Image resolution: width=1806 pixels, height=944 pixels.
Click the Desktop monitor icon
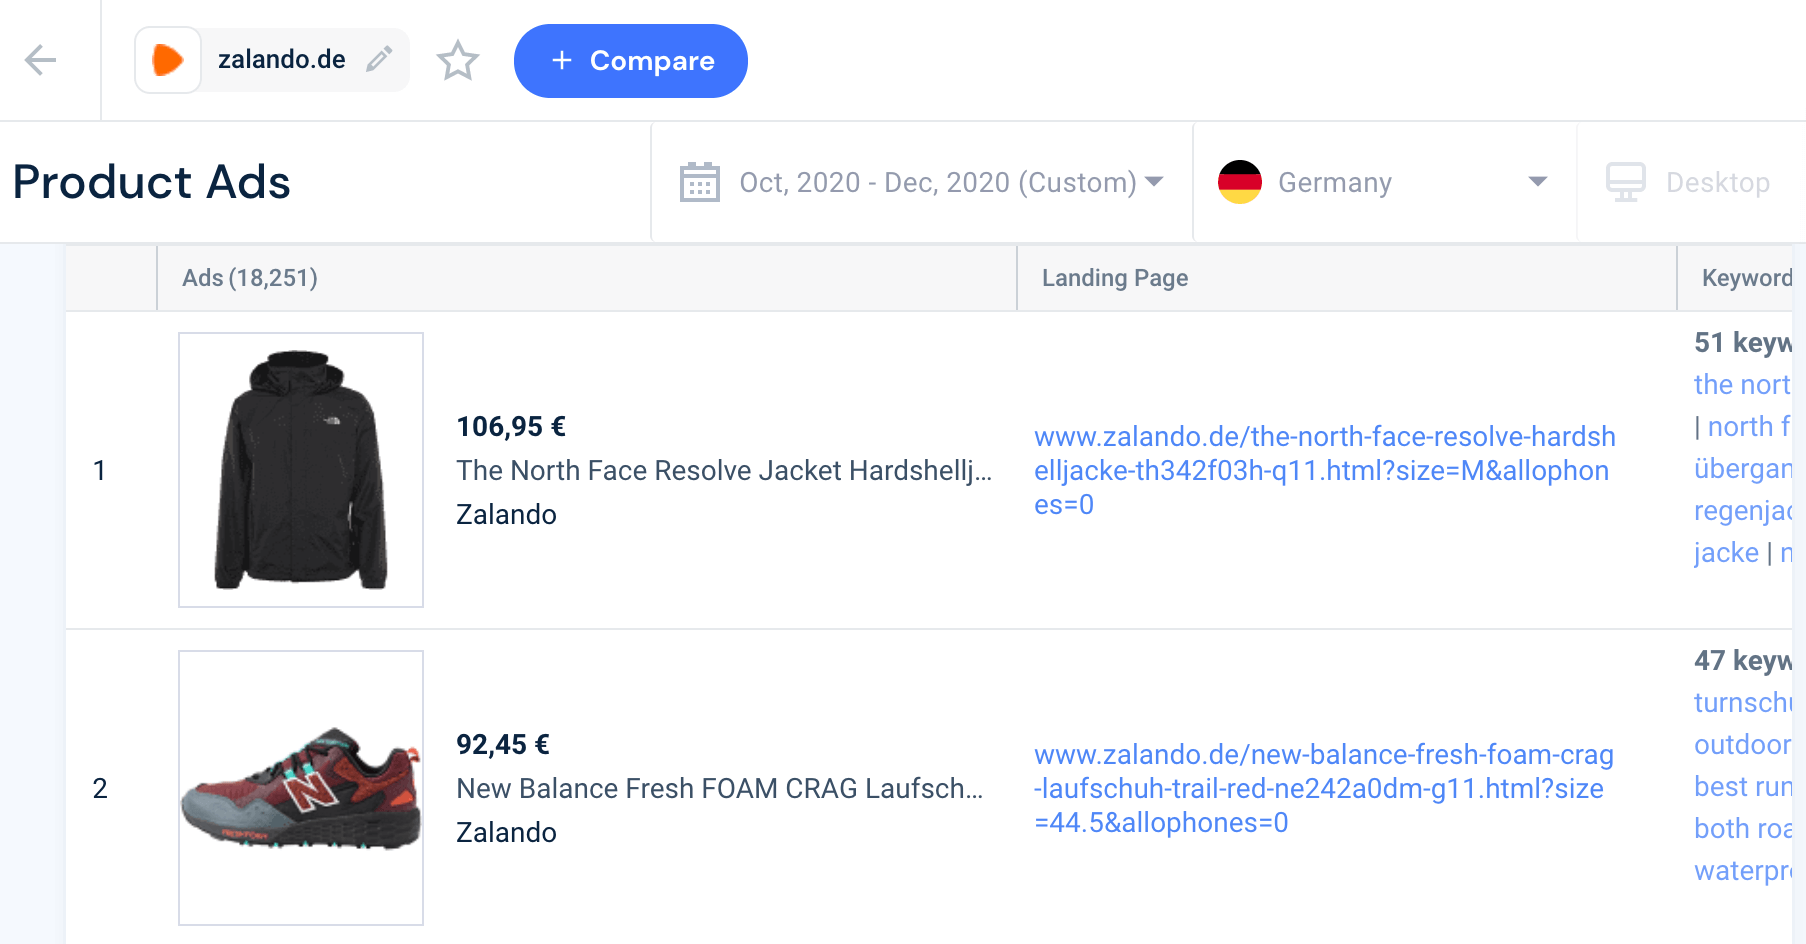coord(1626,182)
